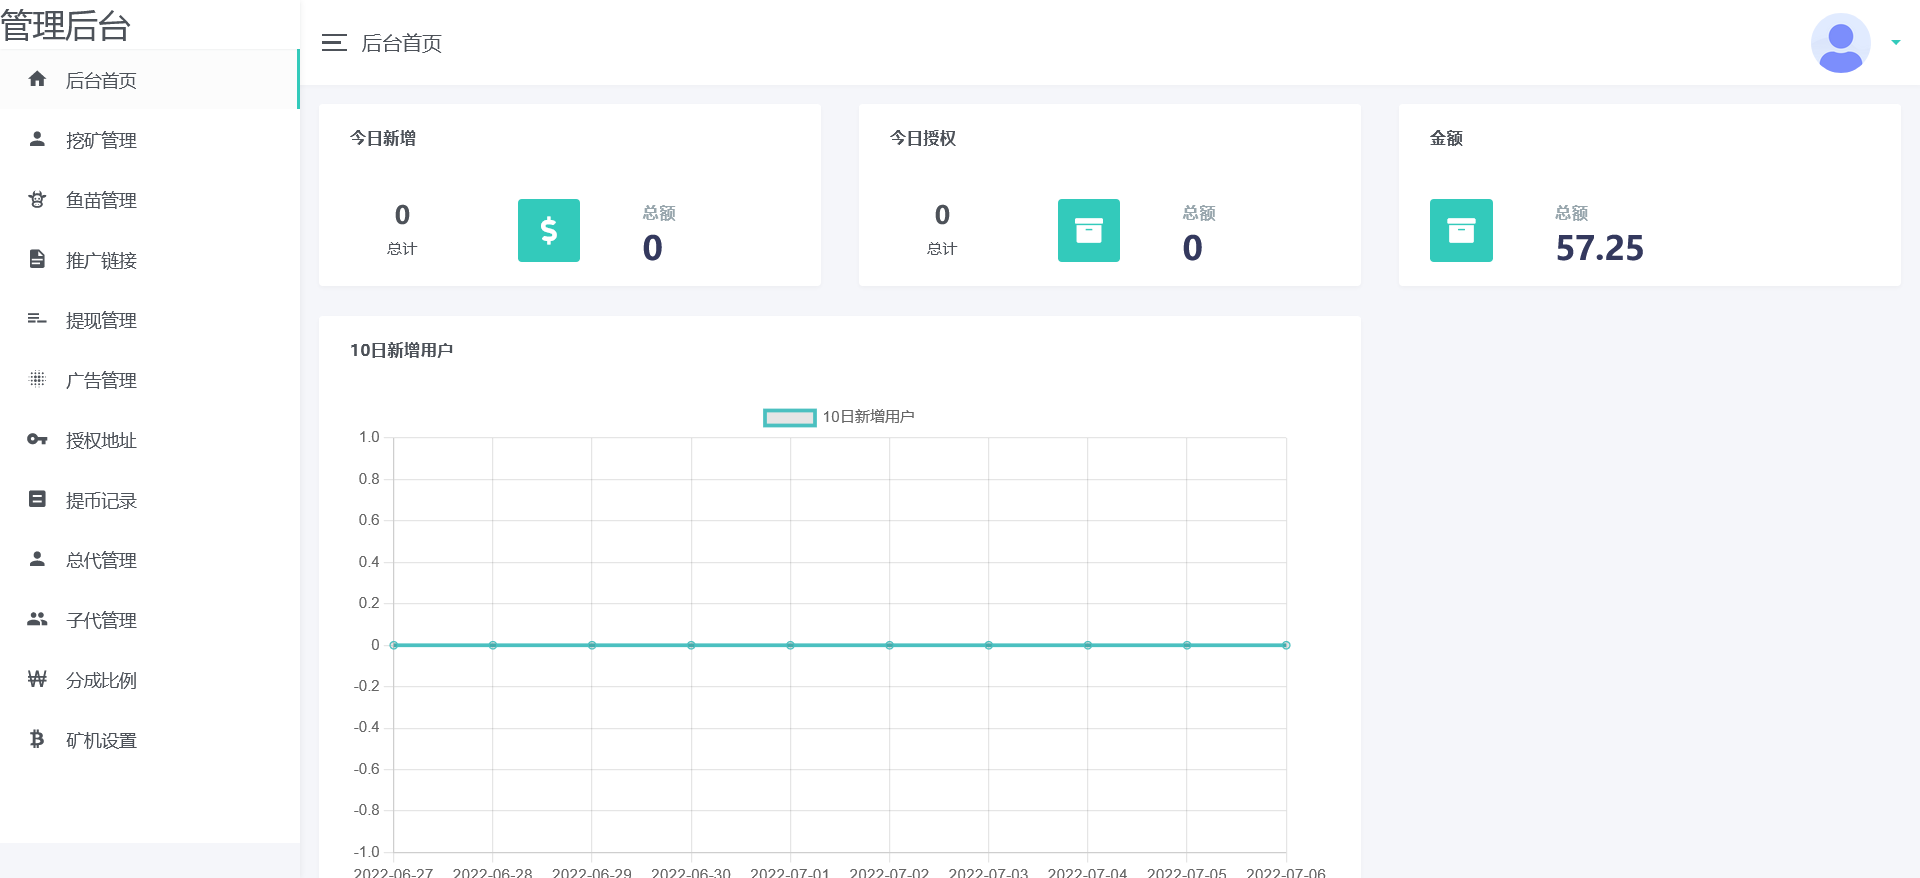Image resolution: width=1920 pixels, height=878 pixels.
Task: Expand the user dropdown arrow at top right
Action: tap(1895, 43)
